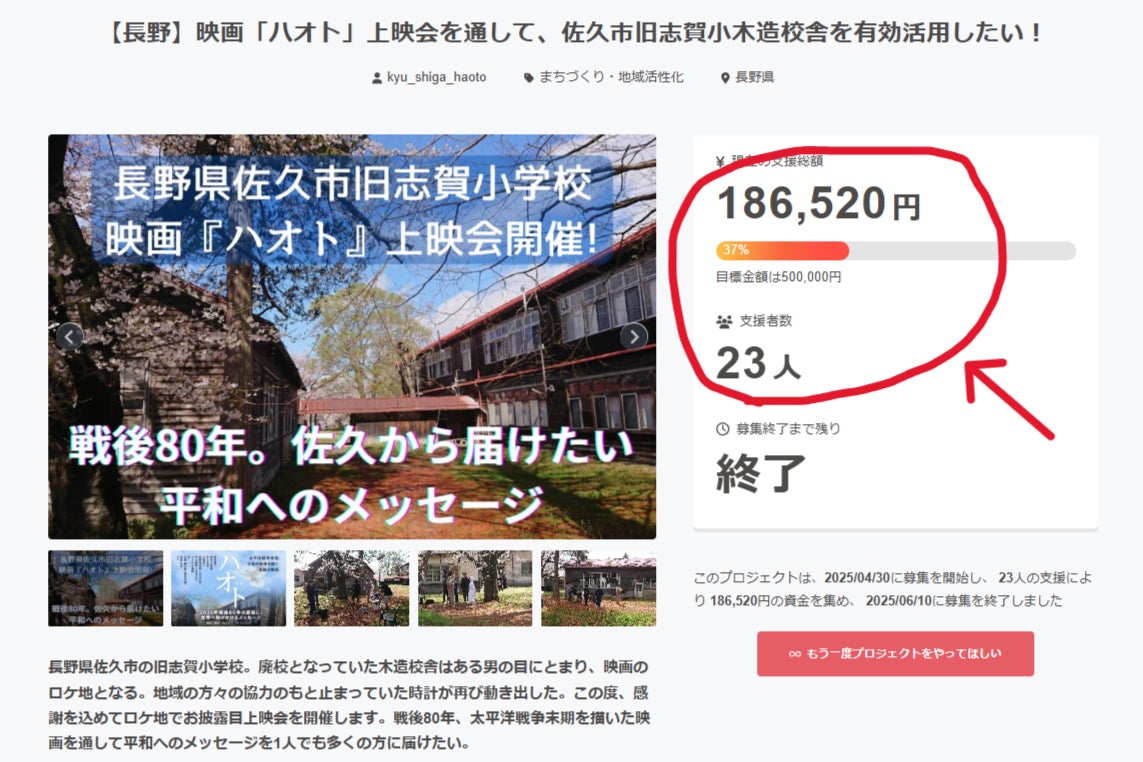Viewport: 1143px width, 762px height.
Task: Click the user icon beside kyu_shiga_haoto
Action: 376,78
